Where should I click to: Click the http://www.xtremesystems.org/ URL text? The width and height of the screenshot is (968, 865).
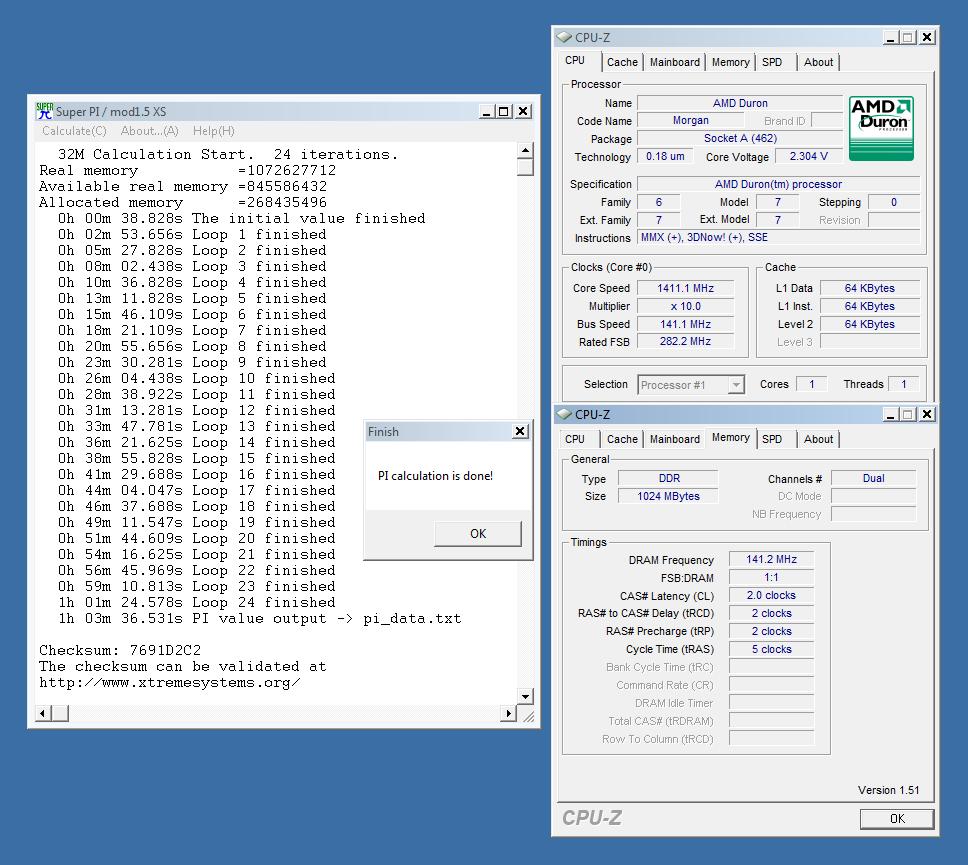point(170,682)
